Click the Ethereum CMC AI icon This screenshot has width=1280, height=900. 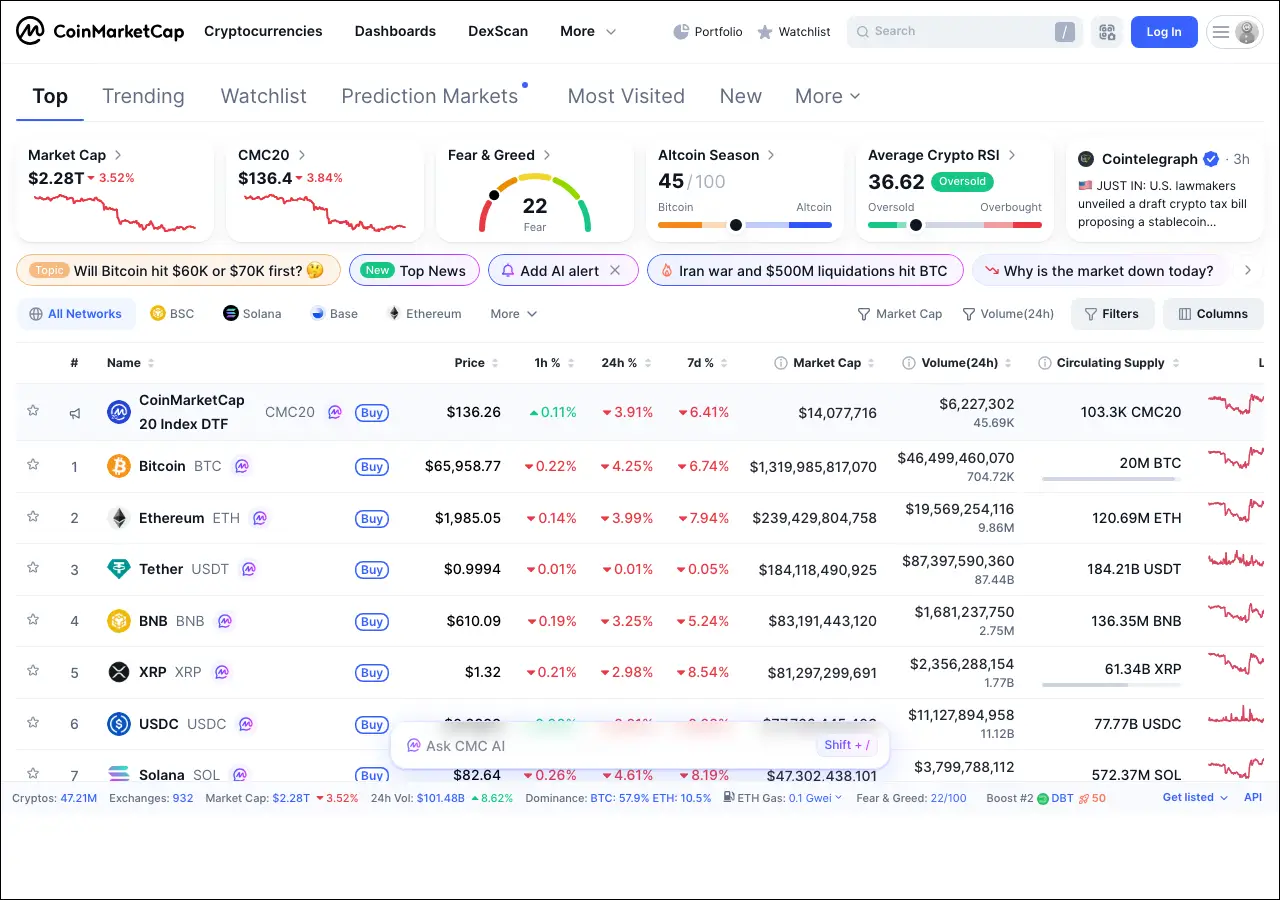click(259, 518)
